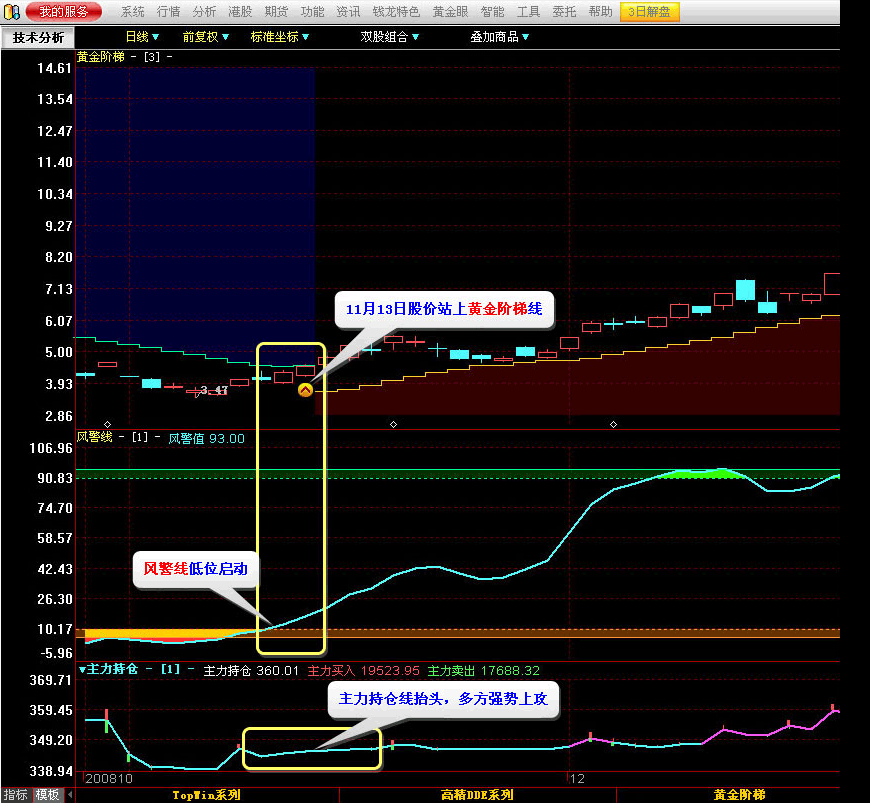Open the 帮助 menu
Screen dimensions: 870x803
click(x=600, y=12)
